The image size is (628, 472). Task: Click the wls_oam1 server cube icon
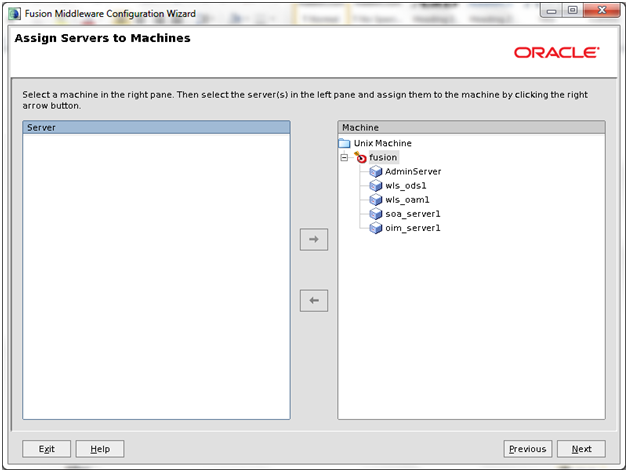pos(375,200)
